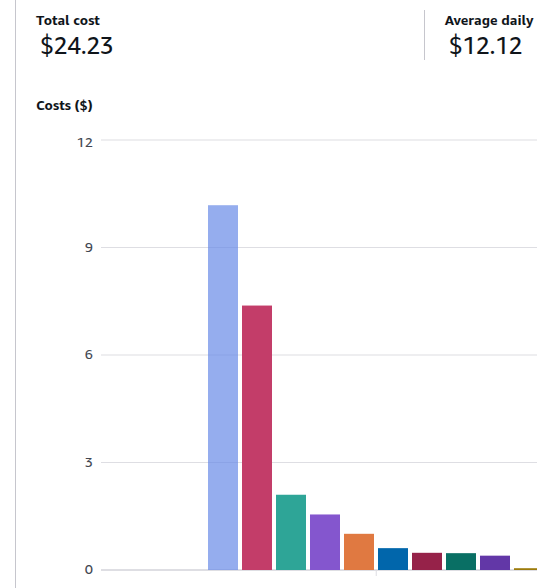This screenshot has height=588, width=537.
Task: Click the 3 y-axis label
Action: click(88, 462)
